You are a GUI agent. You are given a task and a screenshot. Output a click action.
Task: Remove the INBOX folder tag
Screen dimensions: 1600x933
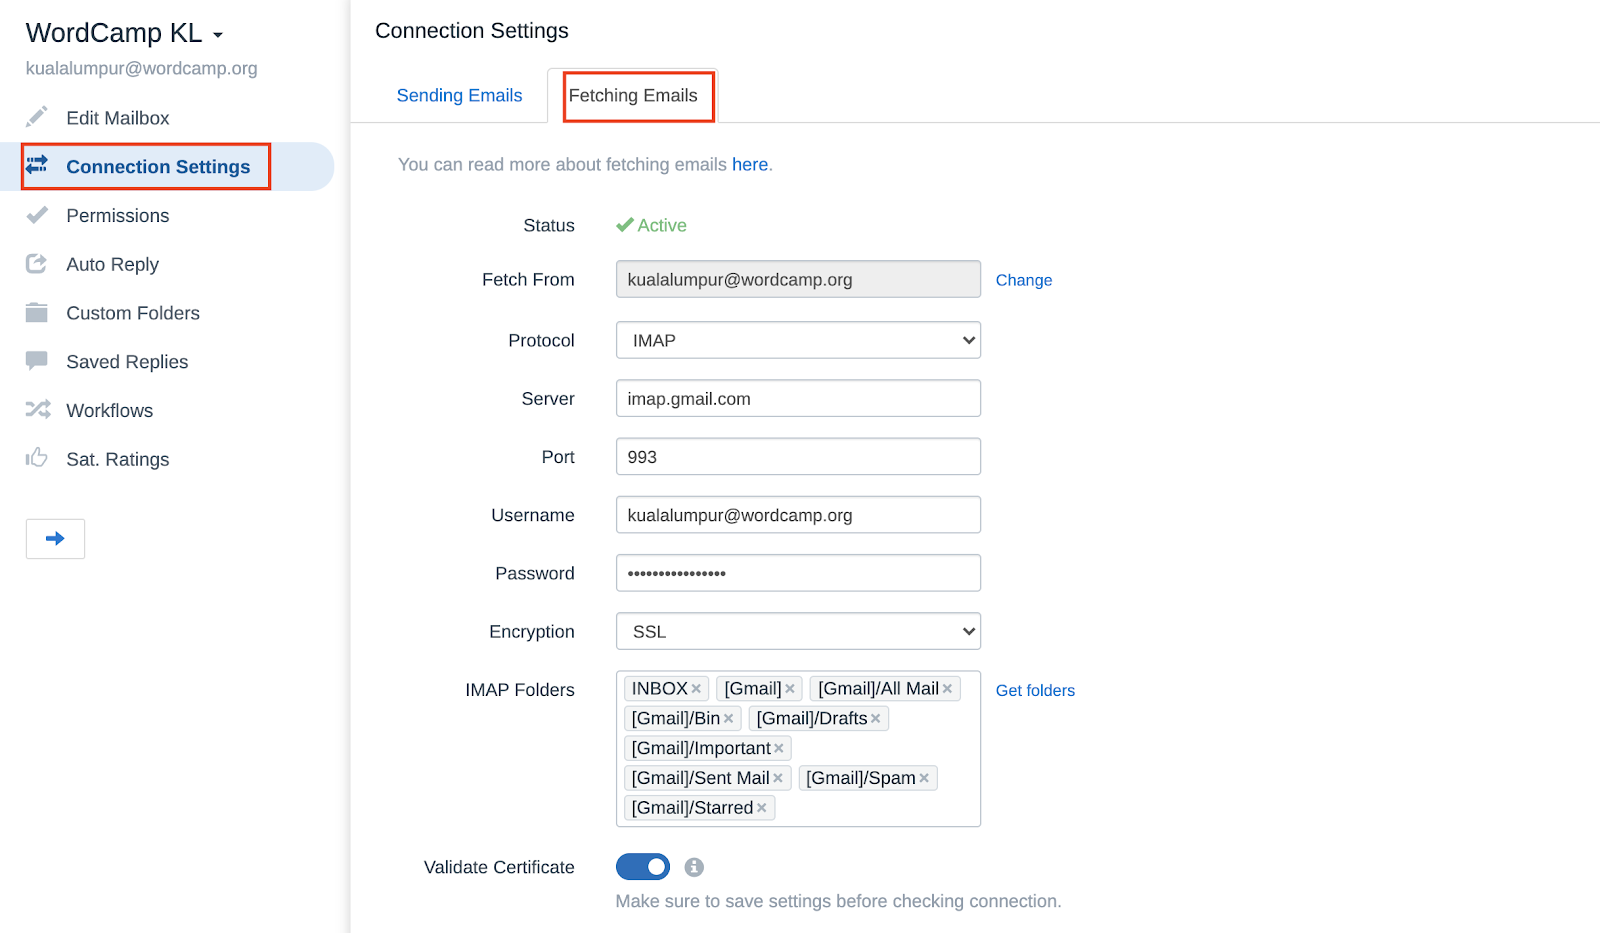click(696, 689)
